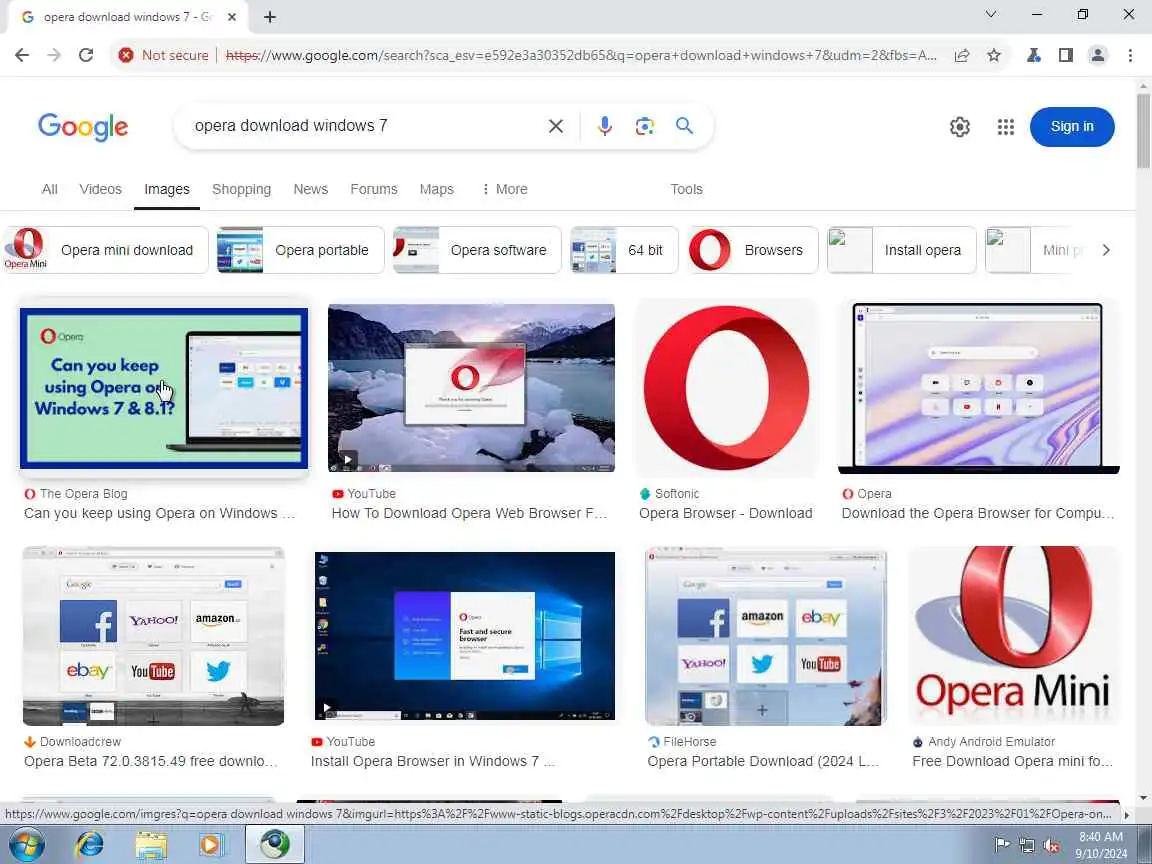Image resolution: width=1152 pixels, height=864 pixels.
Task: Bookmark this tab with the star
Action: click(x=994, y=55)
